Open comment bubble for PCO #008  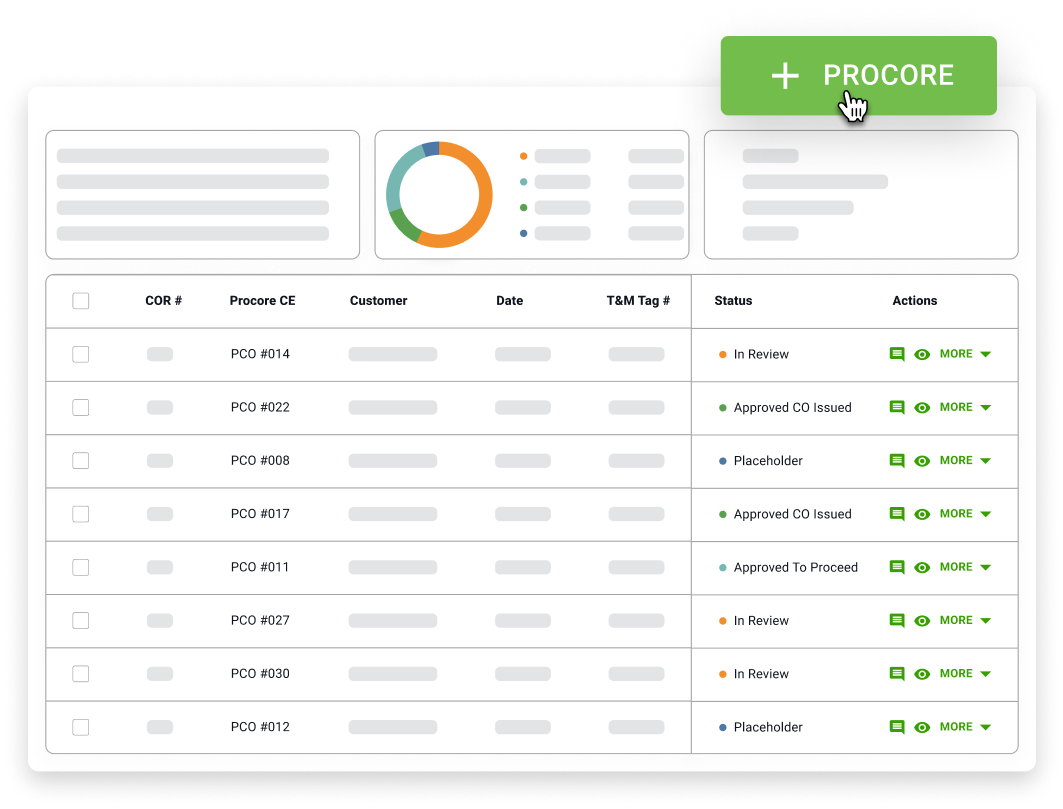[x=897, y=461]
